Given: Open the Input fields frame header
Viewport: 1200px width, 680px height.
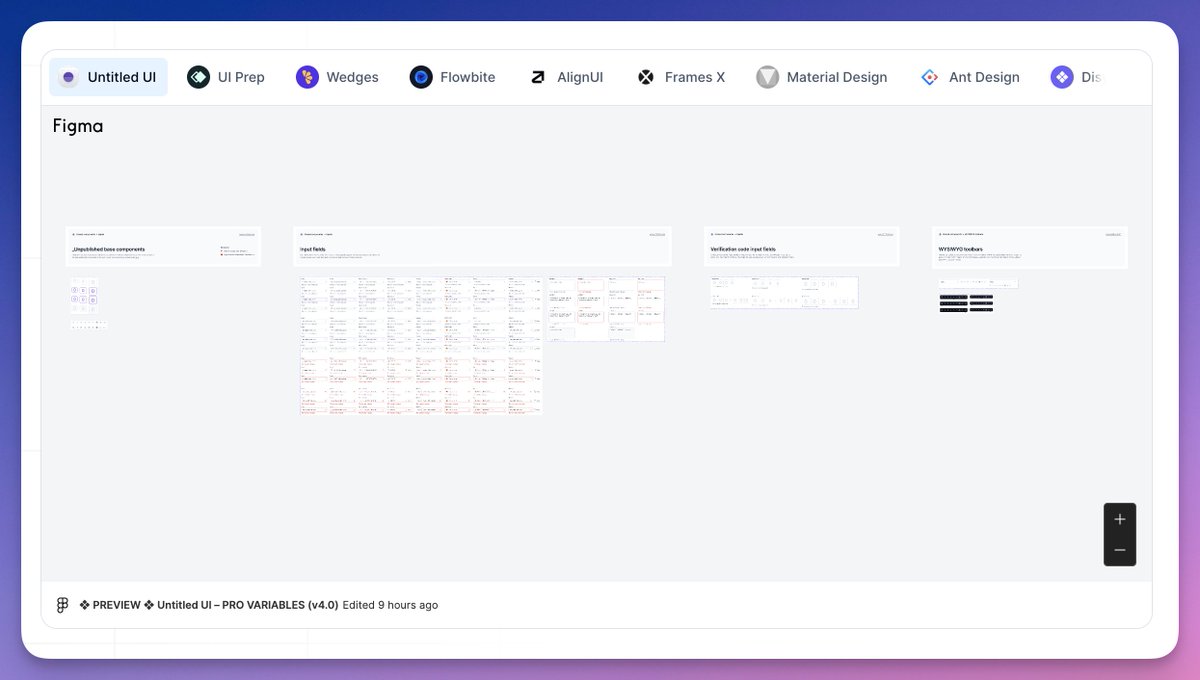Looking at the screenshot, I should click(482, 247).
